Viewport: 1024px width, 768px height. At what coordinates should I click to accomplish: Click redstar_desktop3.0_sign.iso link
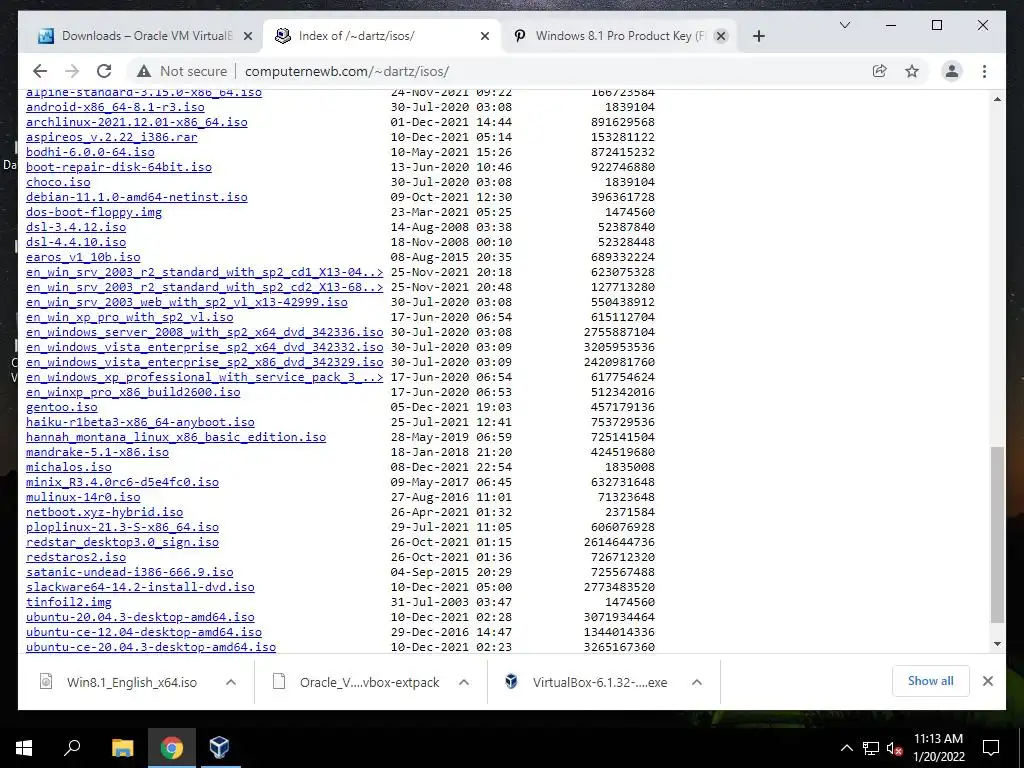click(122, 543)
